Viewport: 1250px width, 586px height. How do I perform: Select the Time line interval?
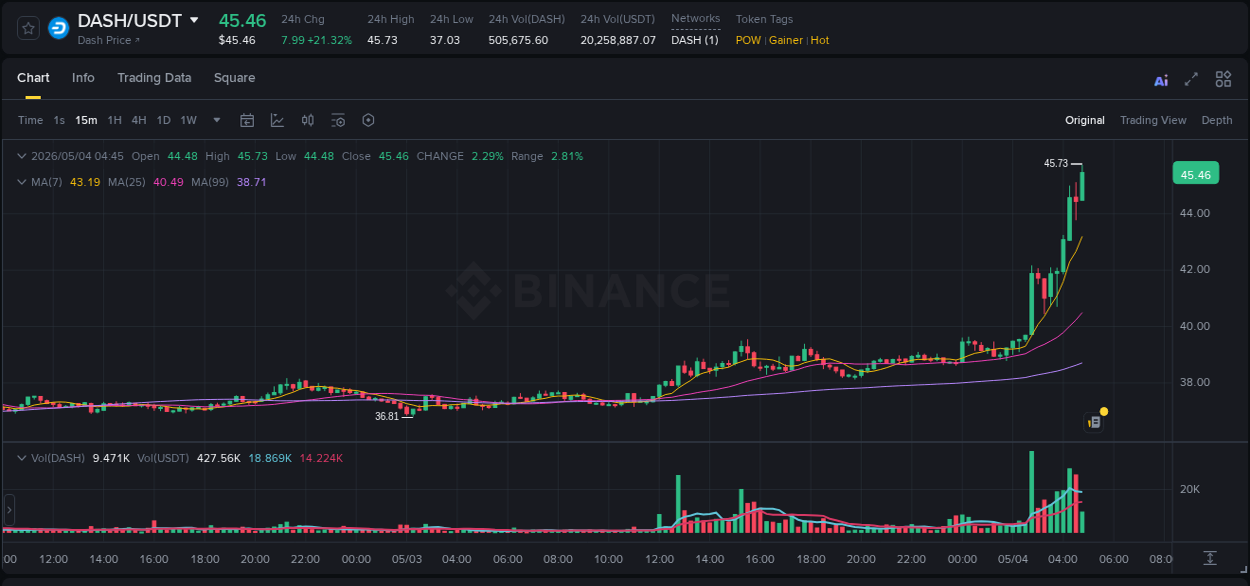point(31,120)
